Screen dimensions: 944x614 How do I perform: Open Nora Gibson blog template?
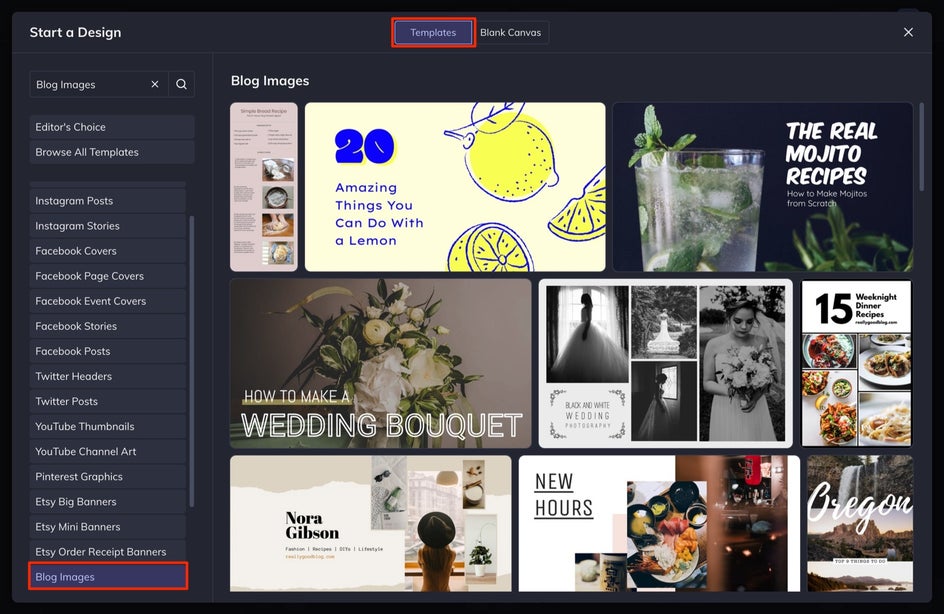pyautogui.click(x=371, y=524)
